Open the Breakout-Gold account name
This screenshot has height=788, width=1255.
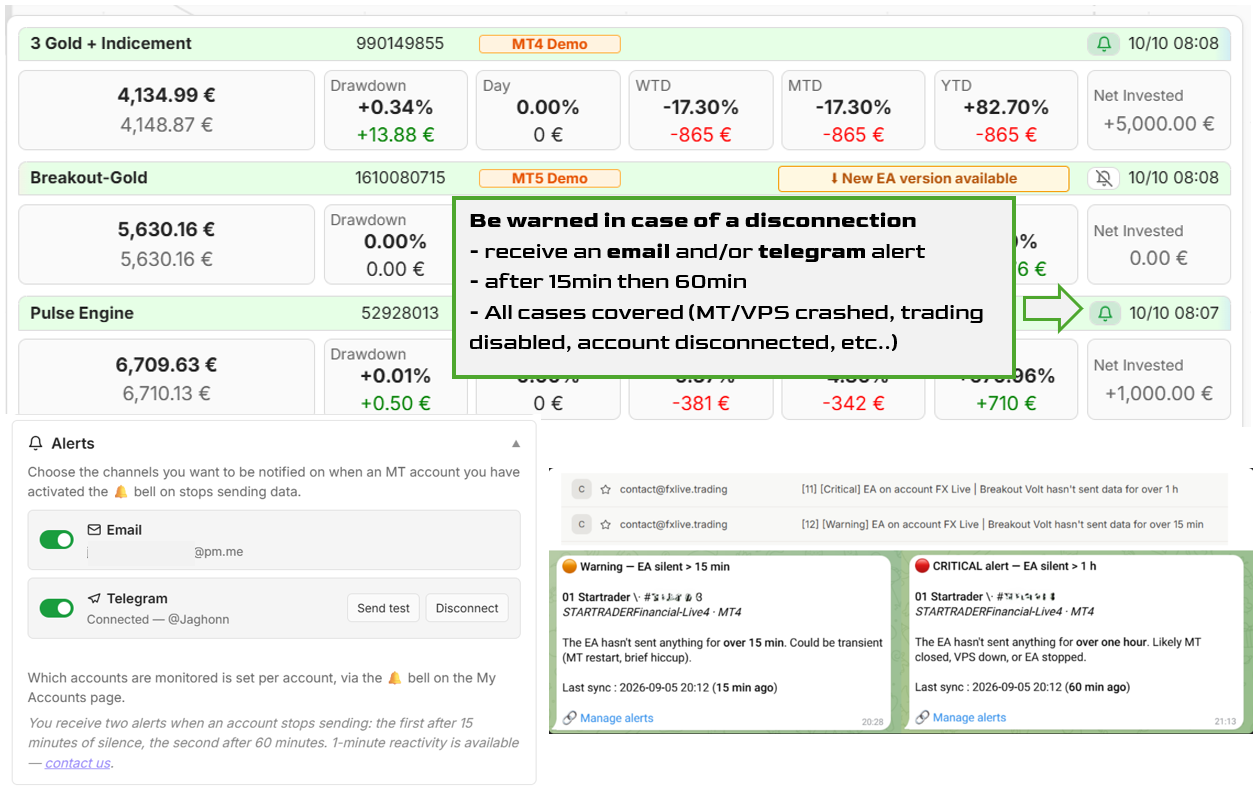coord(89,177)
